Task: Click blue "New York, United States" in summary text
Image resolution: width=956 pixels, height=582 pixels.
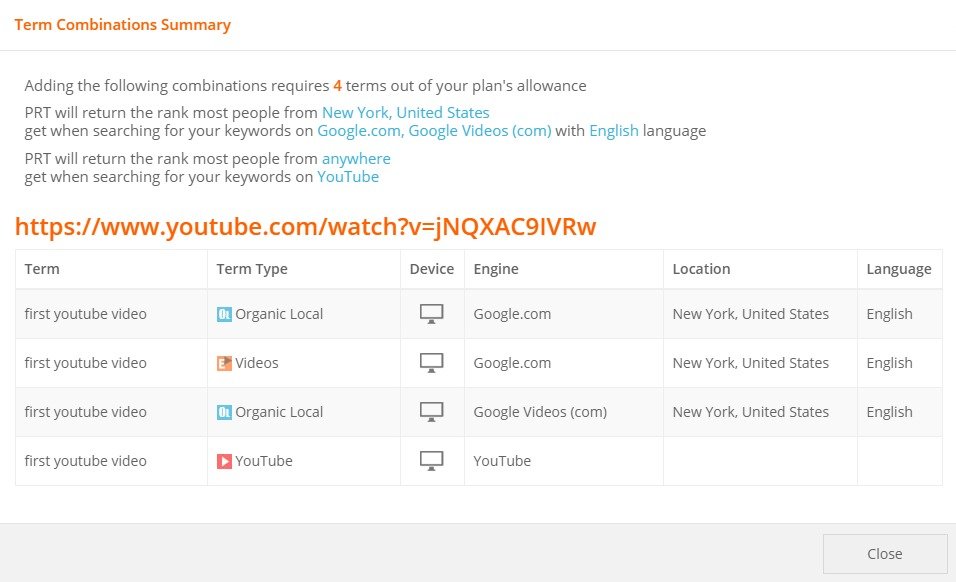Action: [x=405, y=113]
